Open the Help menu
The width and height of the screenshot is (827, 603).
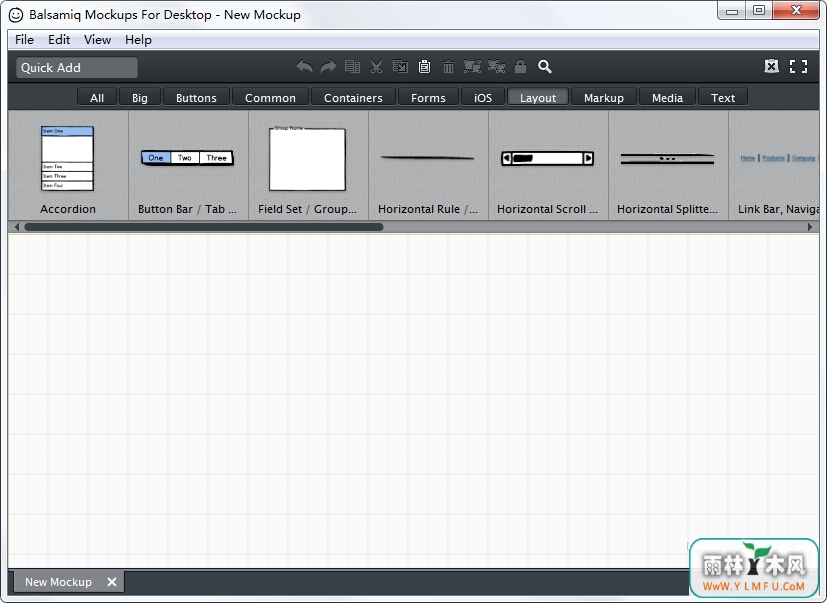[138, 40]
